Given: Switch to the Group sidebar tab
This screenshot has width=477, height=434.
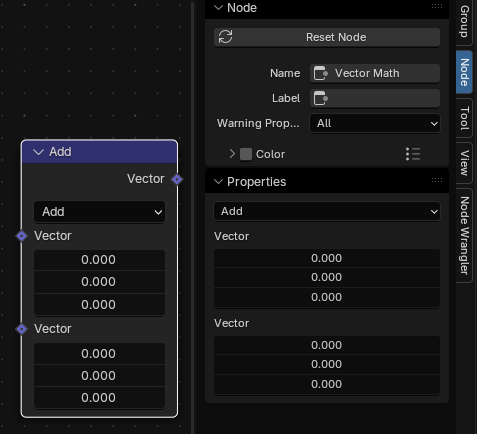Looking at the screenshot, I should click(464, 22).
